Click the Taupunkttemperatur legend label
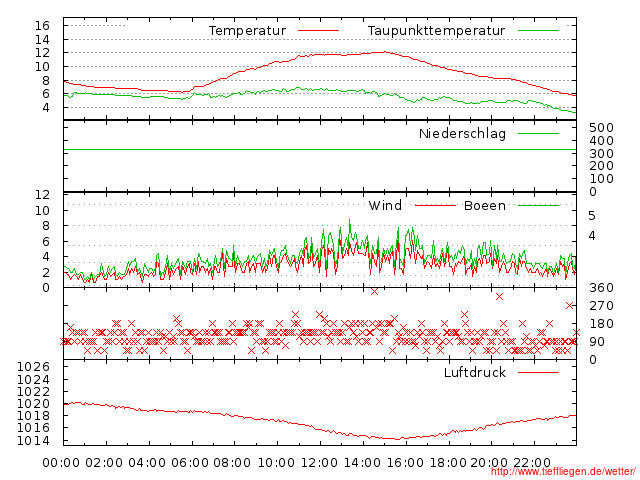Viewport: 640px width, 480px height. pyautogui.click(x=436, y=31)
